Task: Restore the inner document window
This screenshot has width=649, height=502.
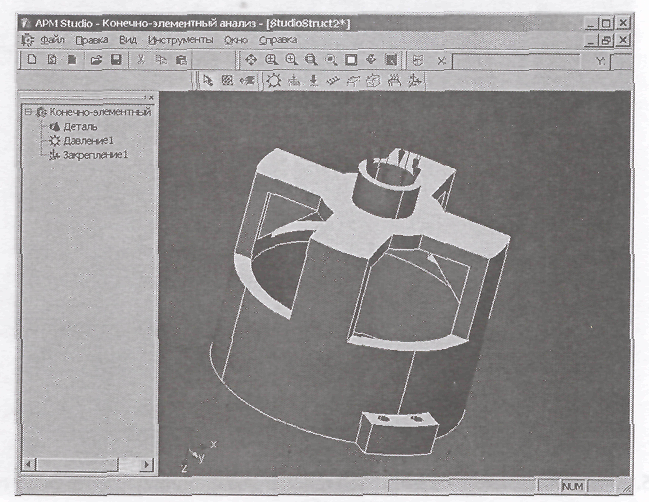Action: [x=606, y=41]
